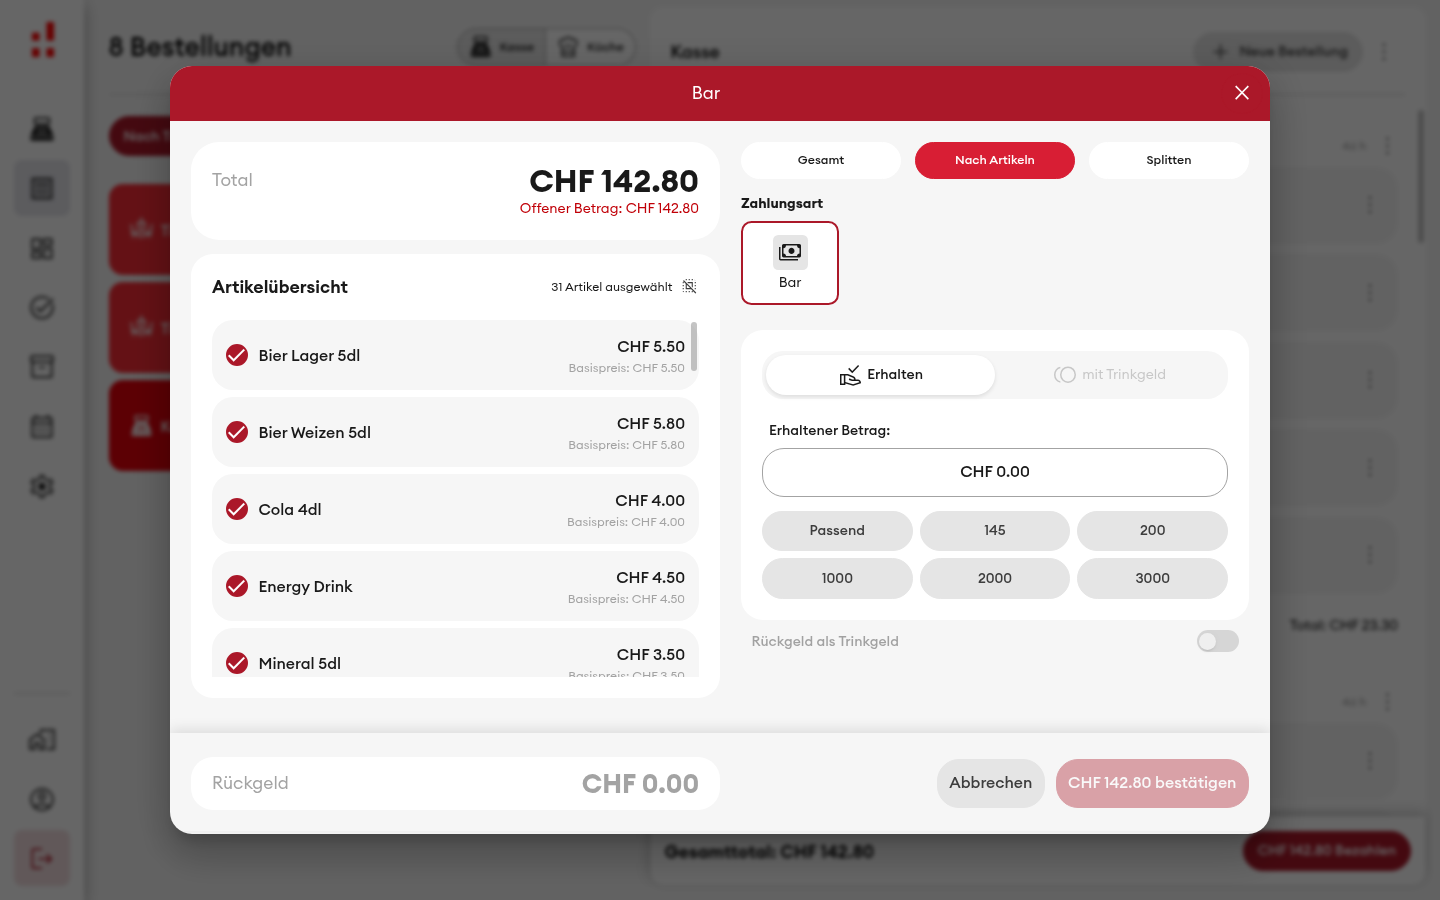Choose the mit Trinkgeld option
The width and height of the screenshot is (1440, 900).
[x=1110, y=375]
